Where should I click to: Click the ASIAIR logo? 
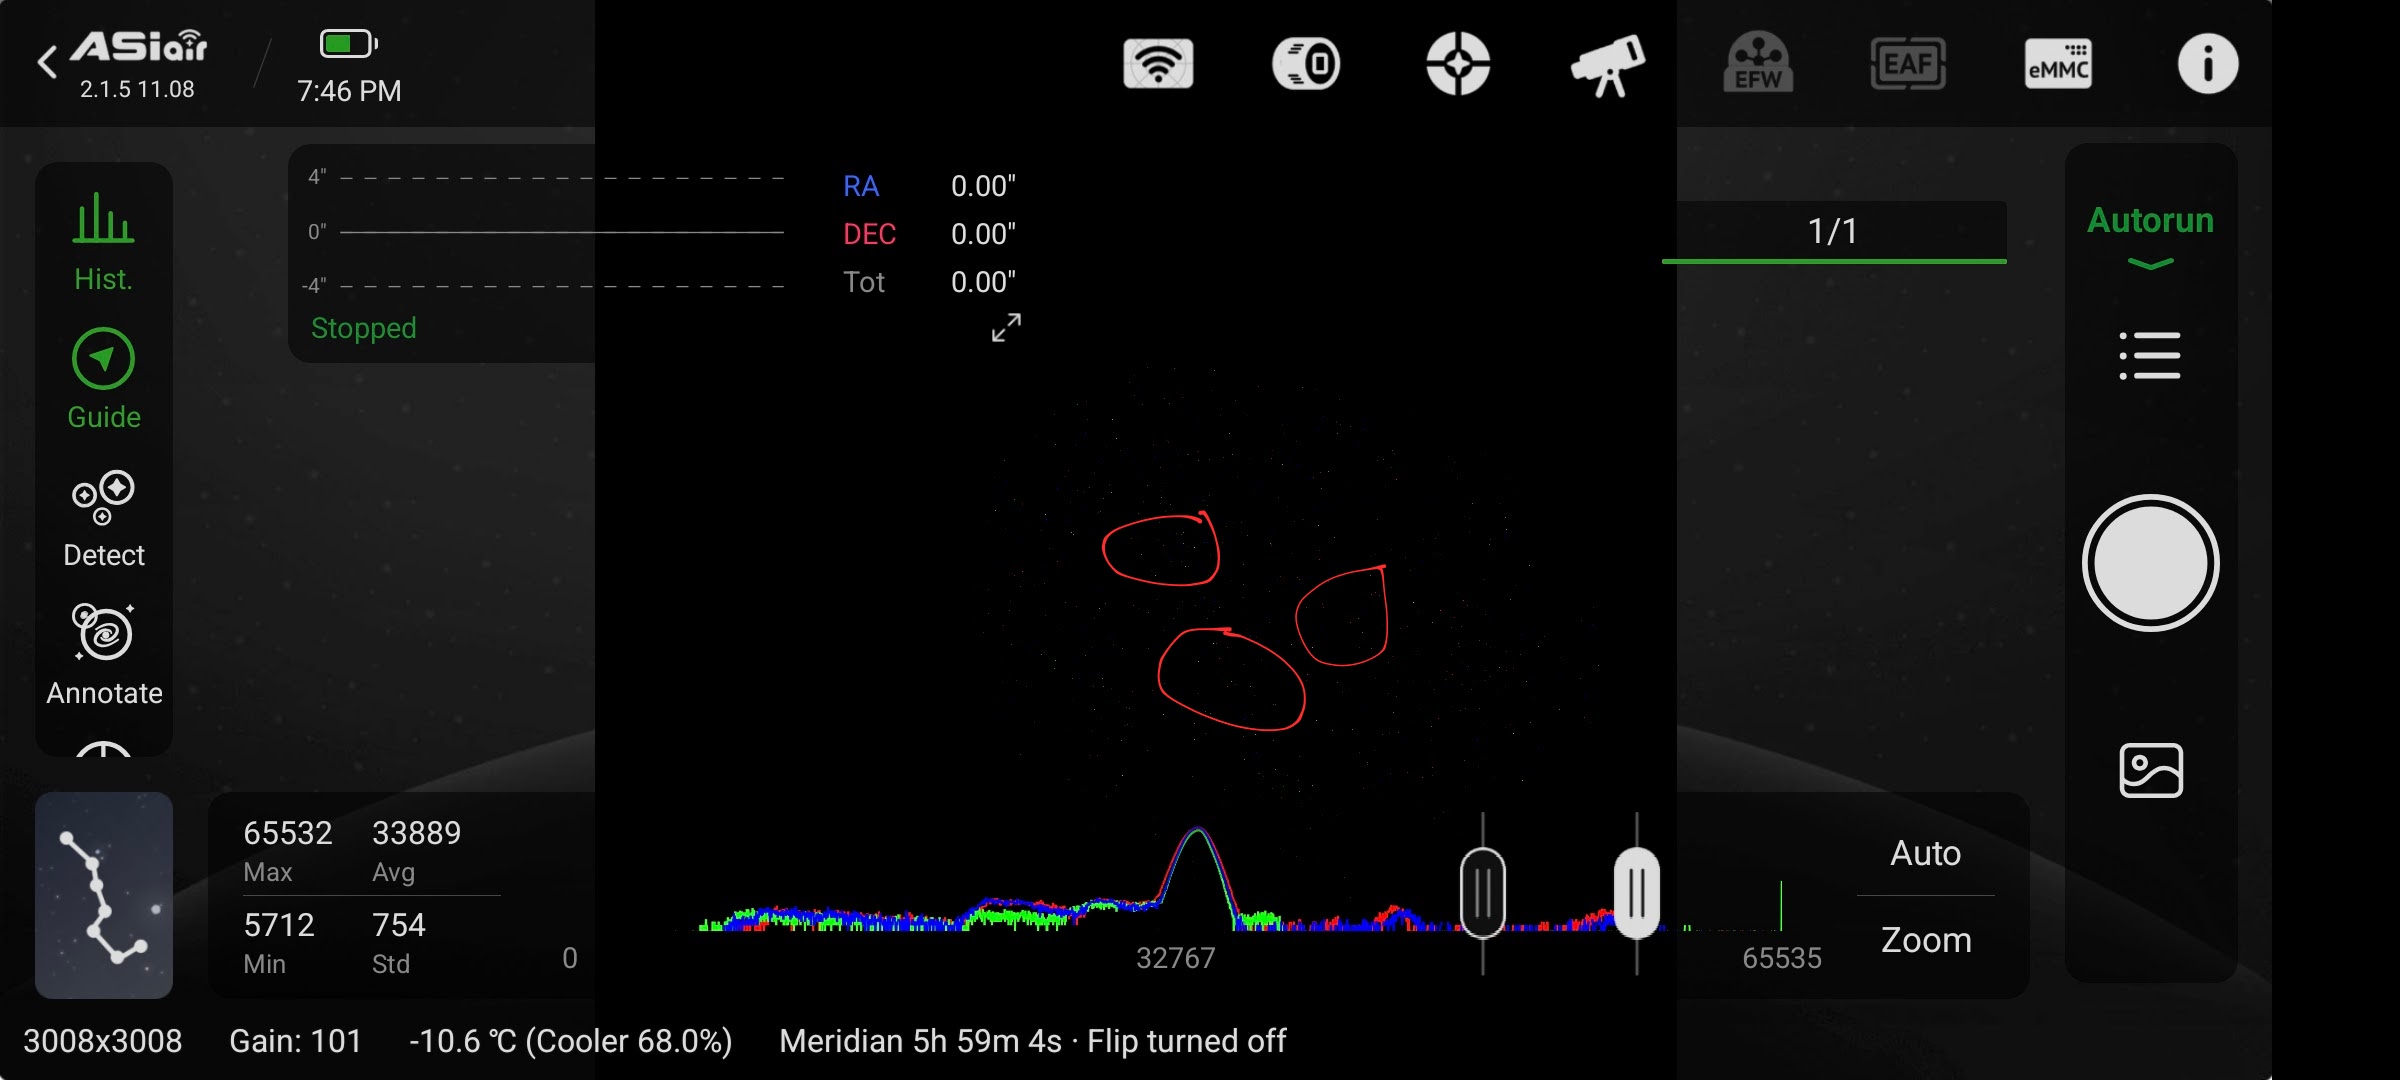click(138, 47)
